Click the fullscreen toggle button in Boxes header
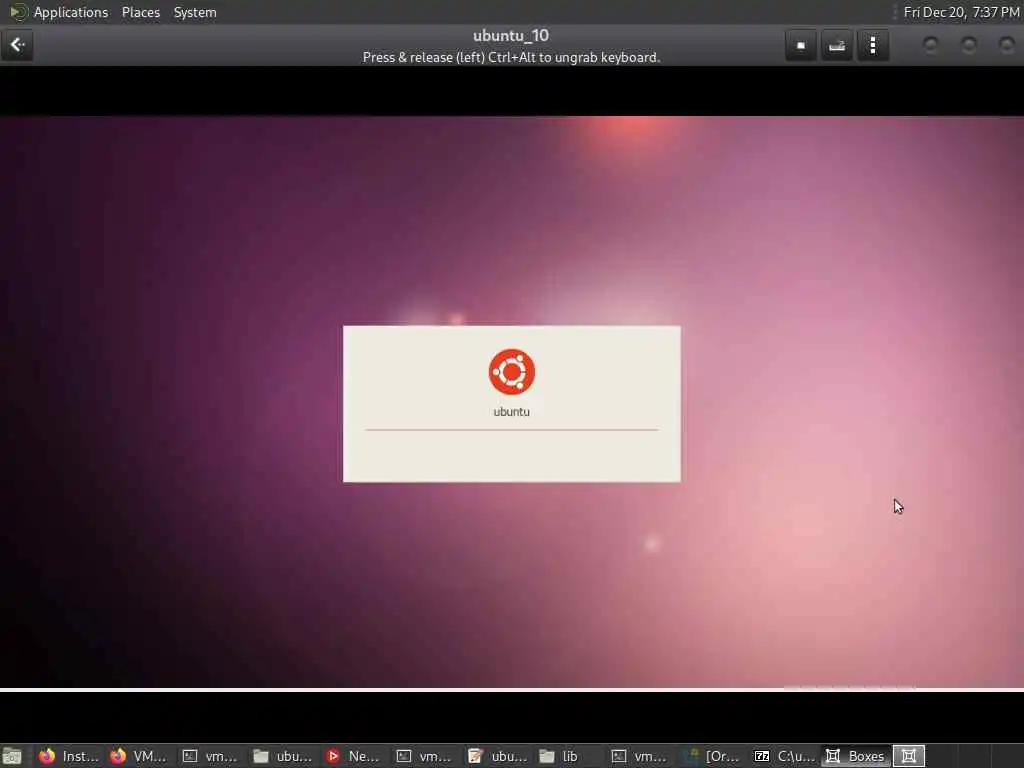Viewport: 1024px width, 768px height. [801, 46]
